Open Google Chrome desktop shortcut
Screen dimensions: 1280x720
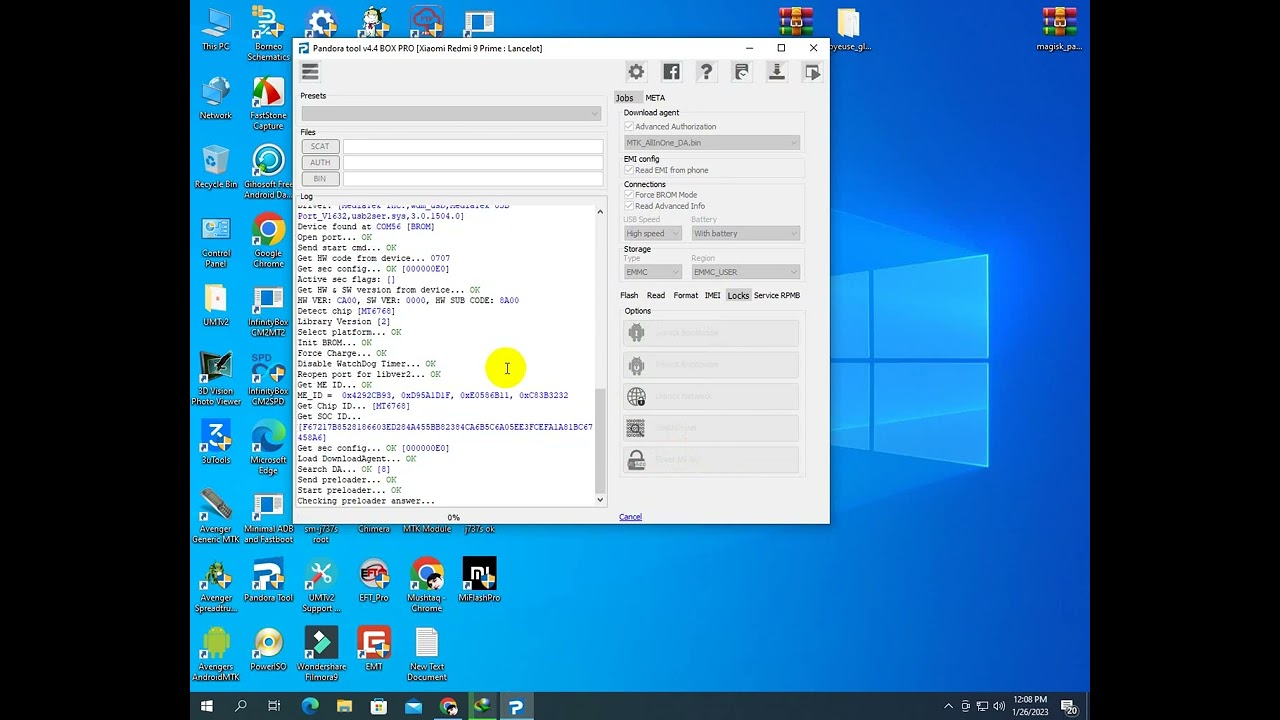268,241
